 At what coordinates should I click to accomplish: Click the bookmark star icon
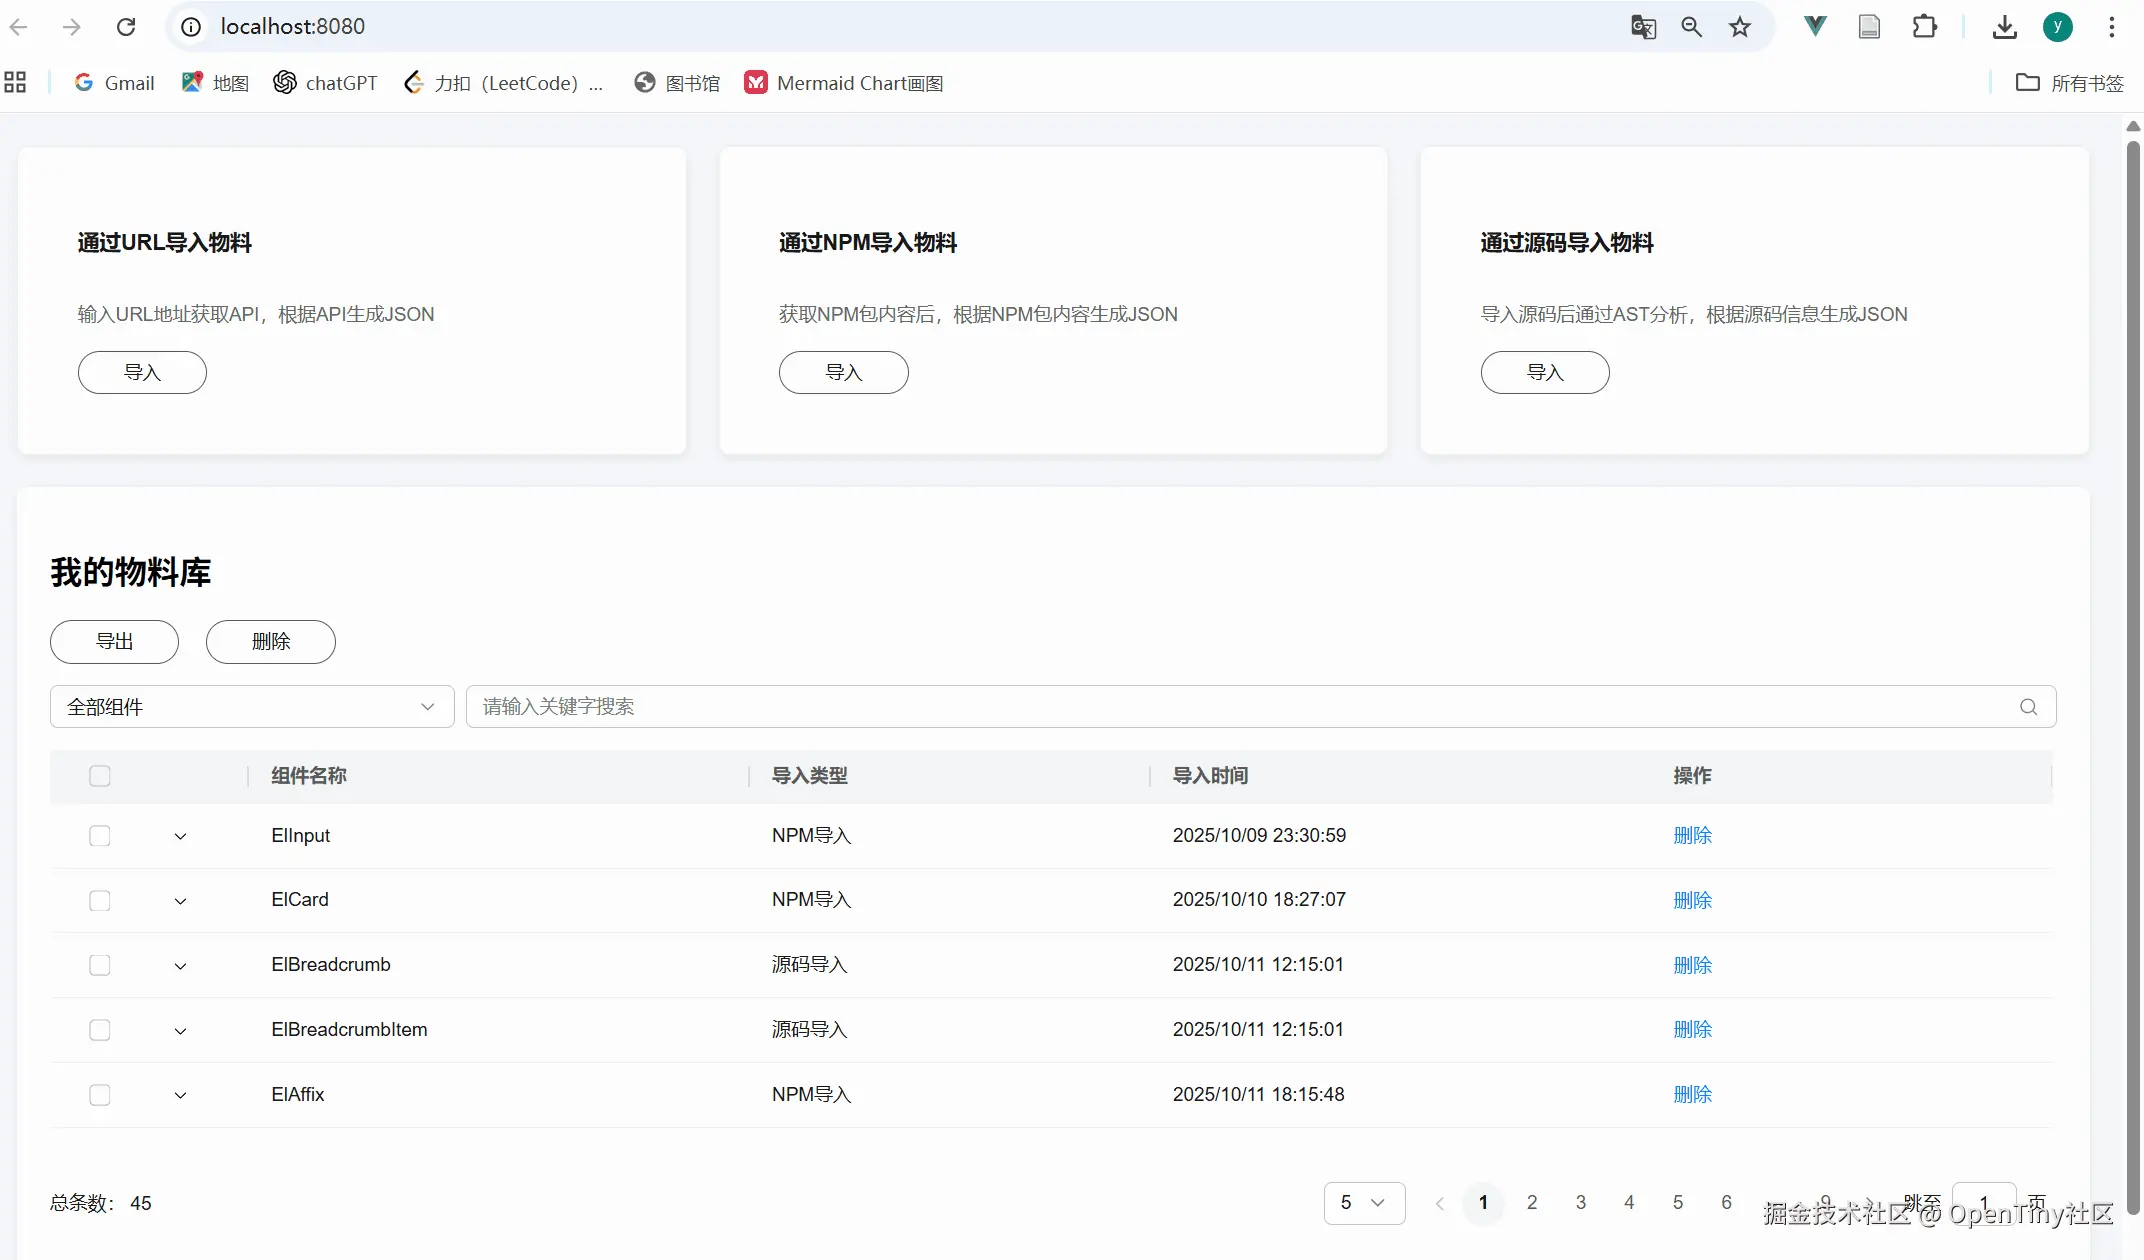pos(1740,27)
